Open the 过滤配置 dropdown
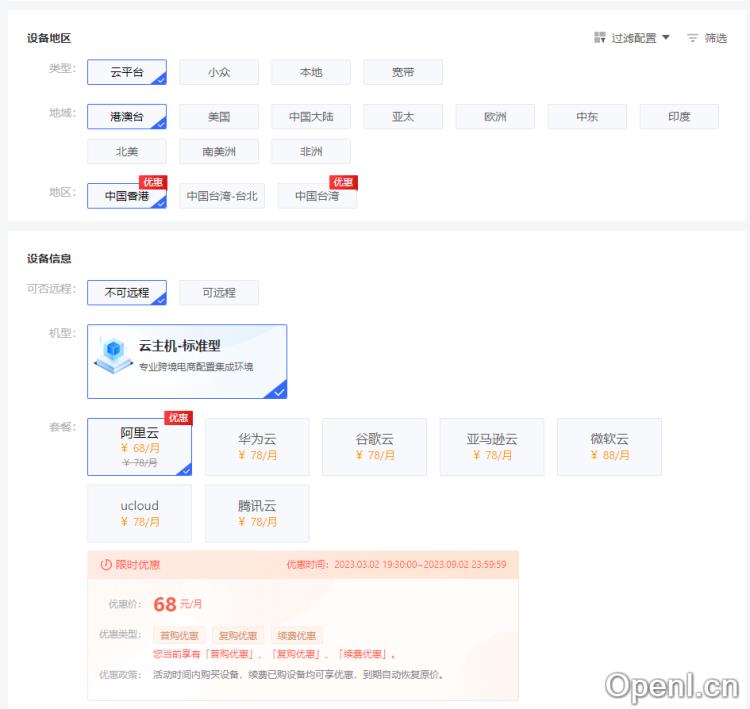 click(631, 38)
